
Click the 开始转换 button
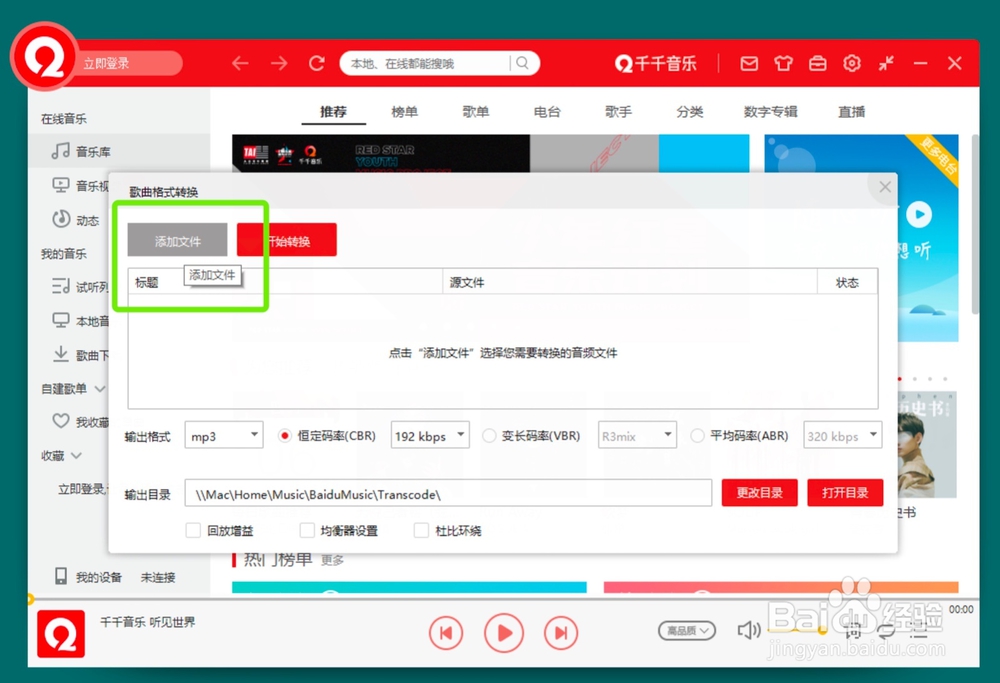click(x=287, y=240)
